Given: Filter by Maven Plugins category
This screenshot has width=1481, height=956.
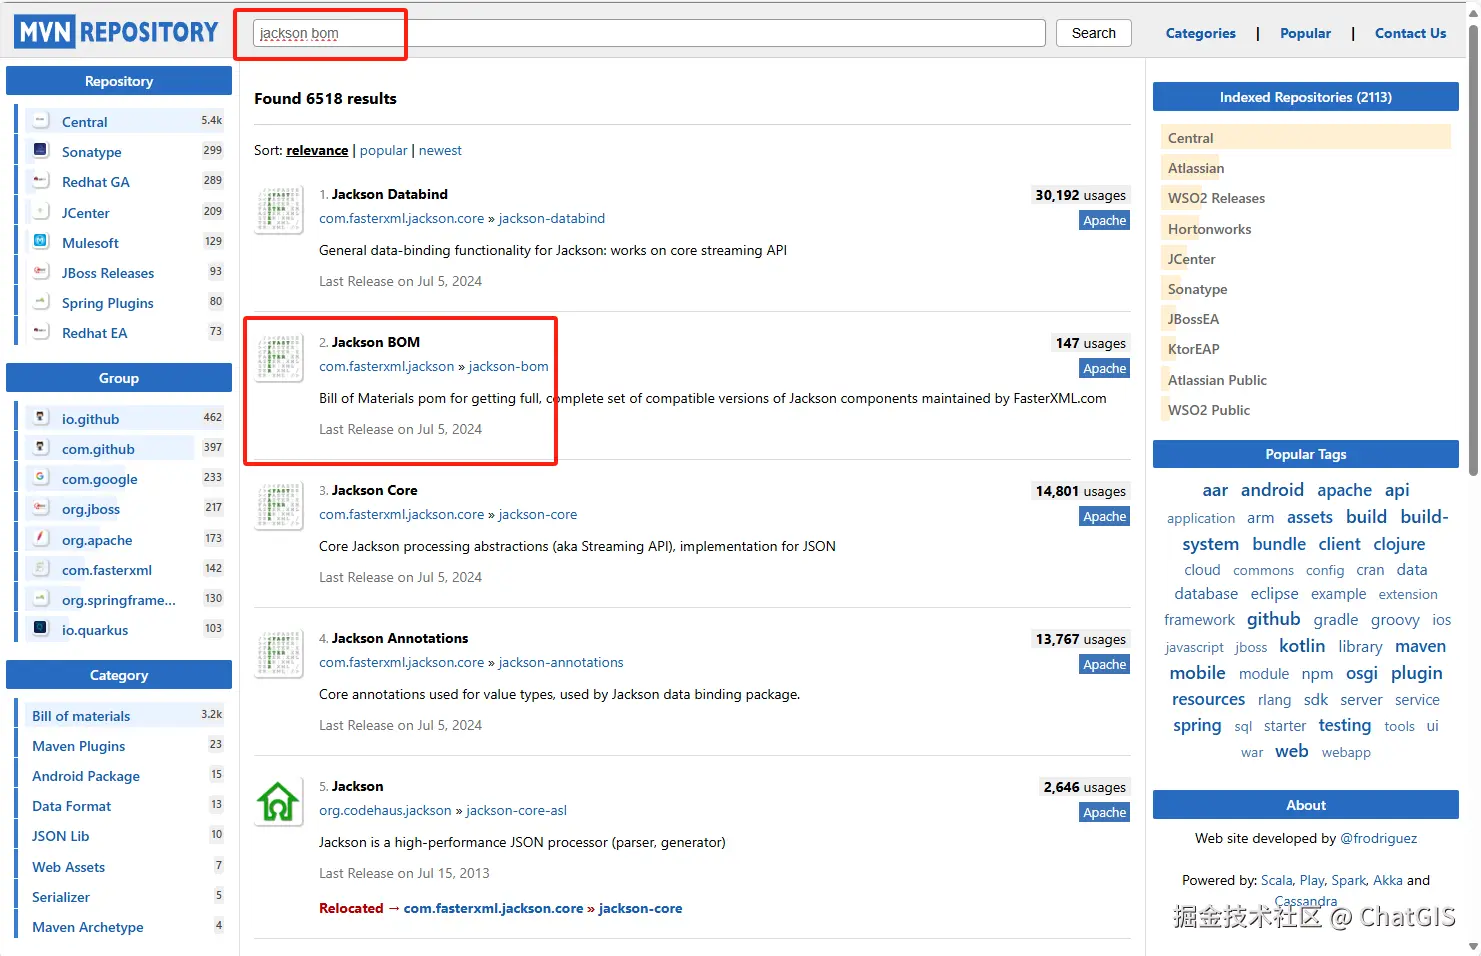Looking at the screenshot, I should pyautogui.click(x=79, y=746).
